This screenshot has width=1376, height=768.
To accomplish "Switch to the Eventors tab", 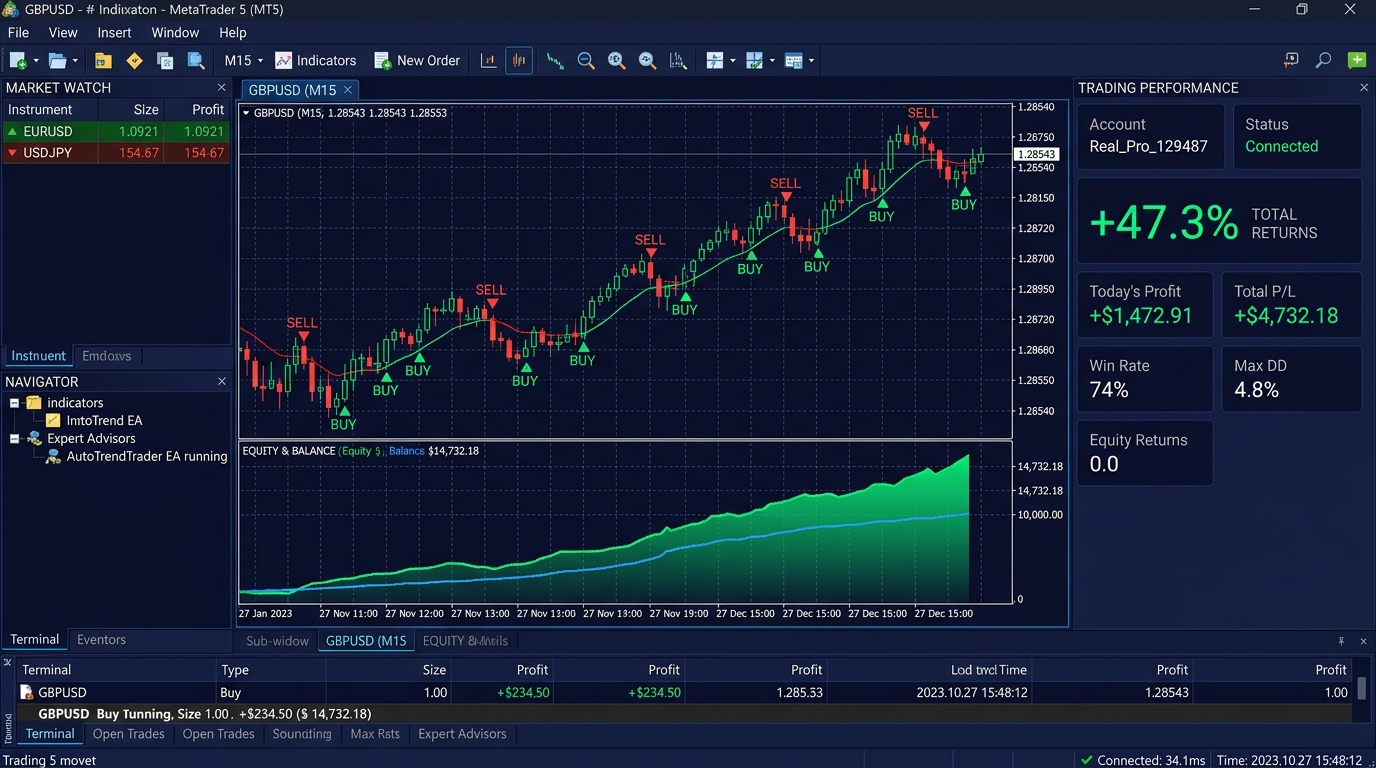I will pos(101,640).
